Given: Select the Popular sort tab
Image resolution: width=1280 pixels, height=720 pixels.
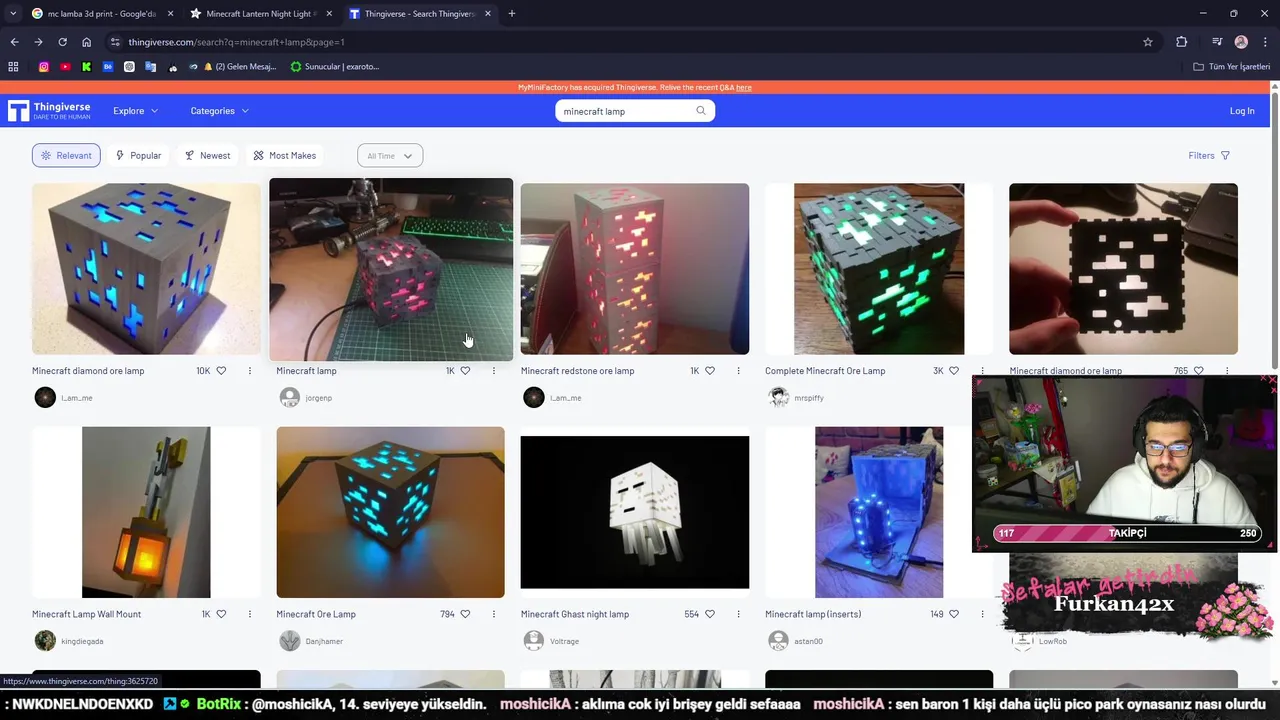Looking at the screenshot, I should tap(138, 156).
